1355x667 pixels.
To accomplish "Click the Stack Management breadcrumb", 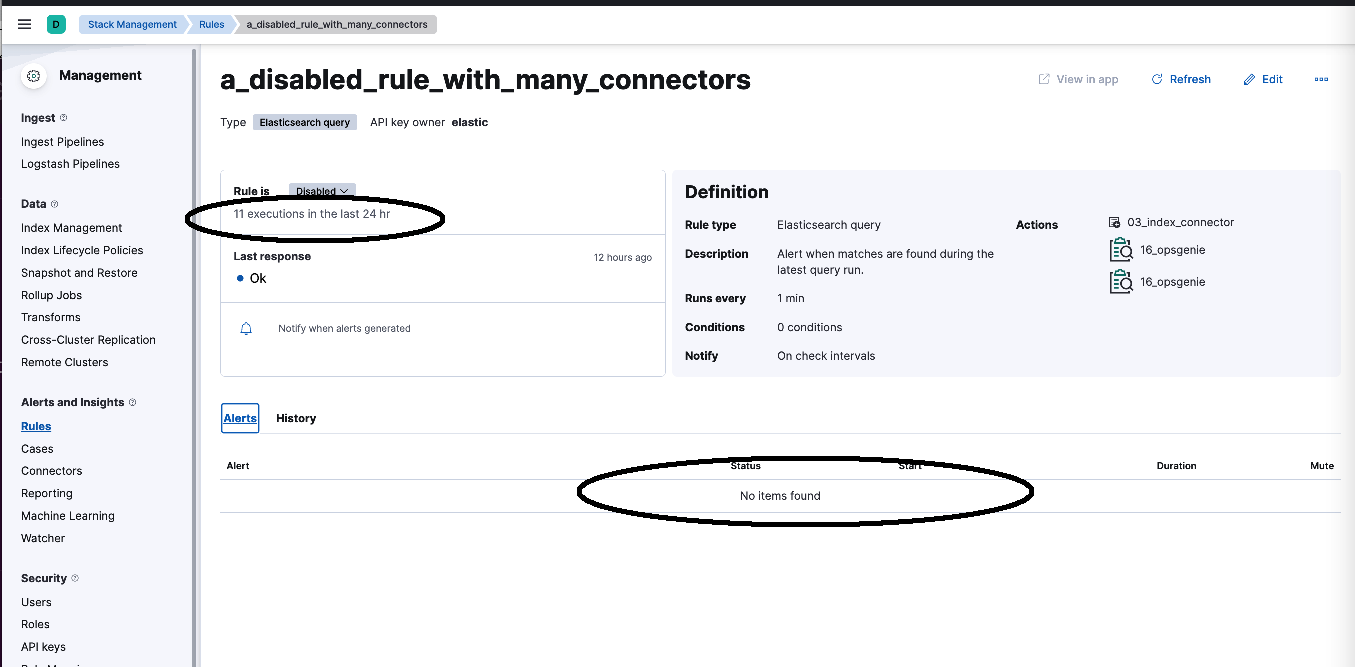I will (132, 24).
